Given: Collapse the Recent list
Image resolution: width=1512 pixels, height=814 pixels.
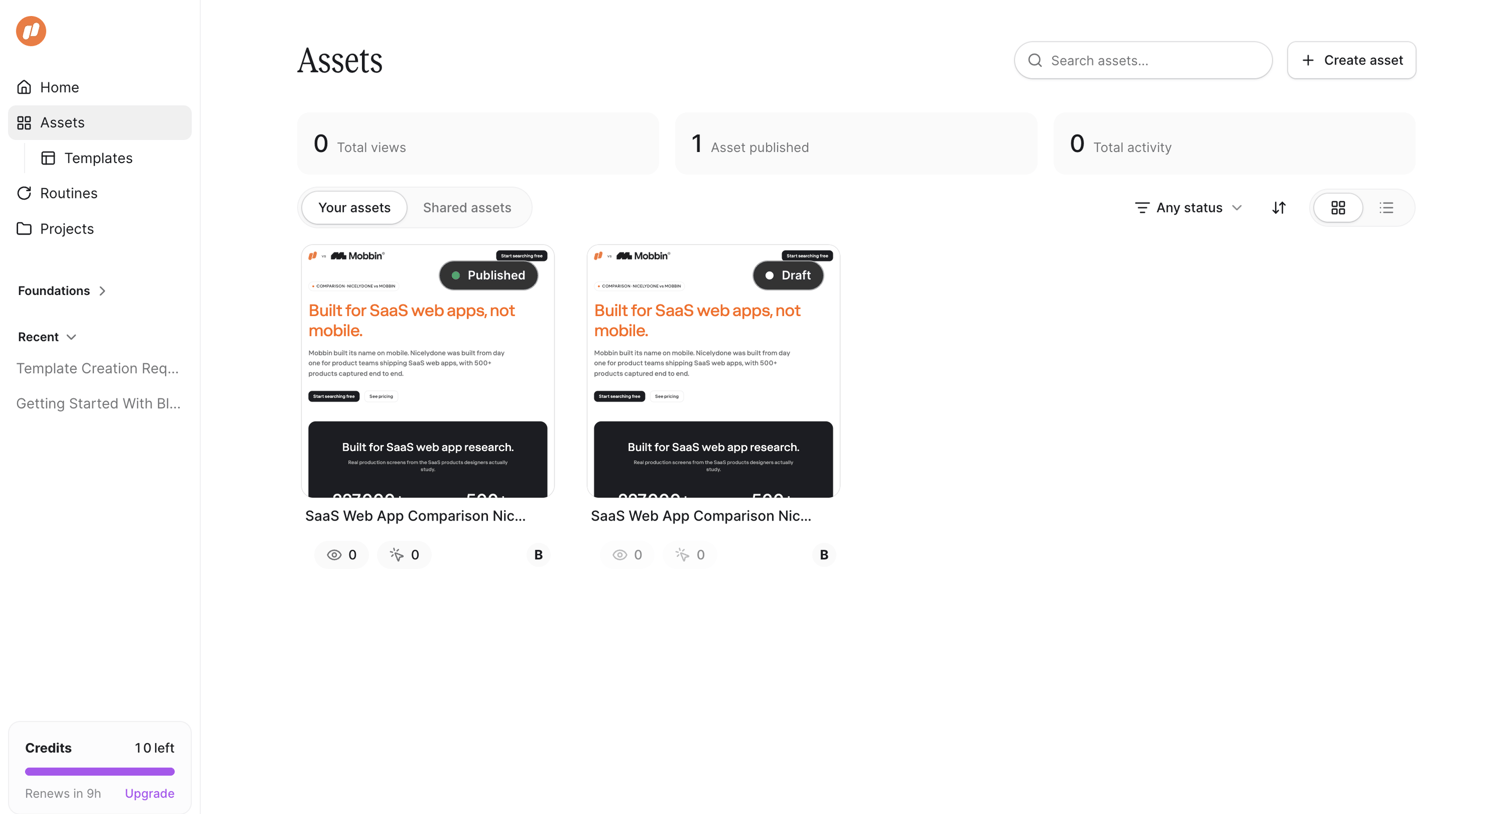Looking at the screenshot, I should click(x=47, y=337).
